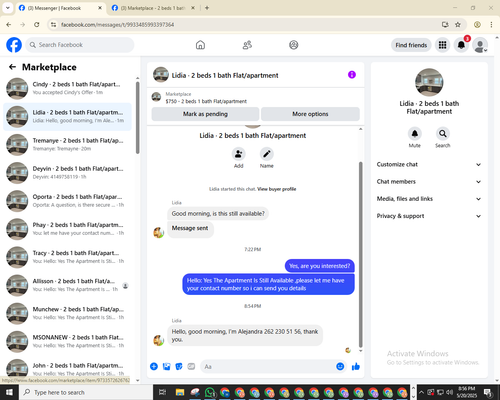Screen dimensions: 500x400
Task: Search in conversation using magnifier icon
Action: [x=443, y=134]
